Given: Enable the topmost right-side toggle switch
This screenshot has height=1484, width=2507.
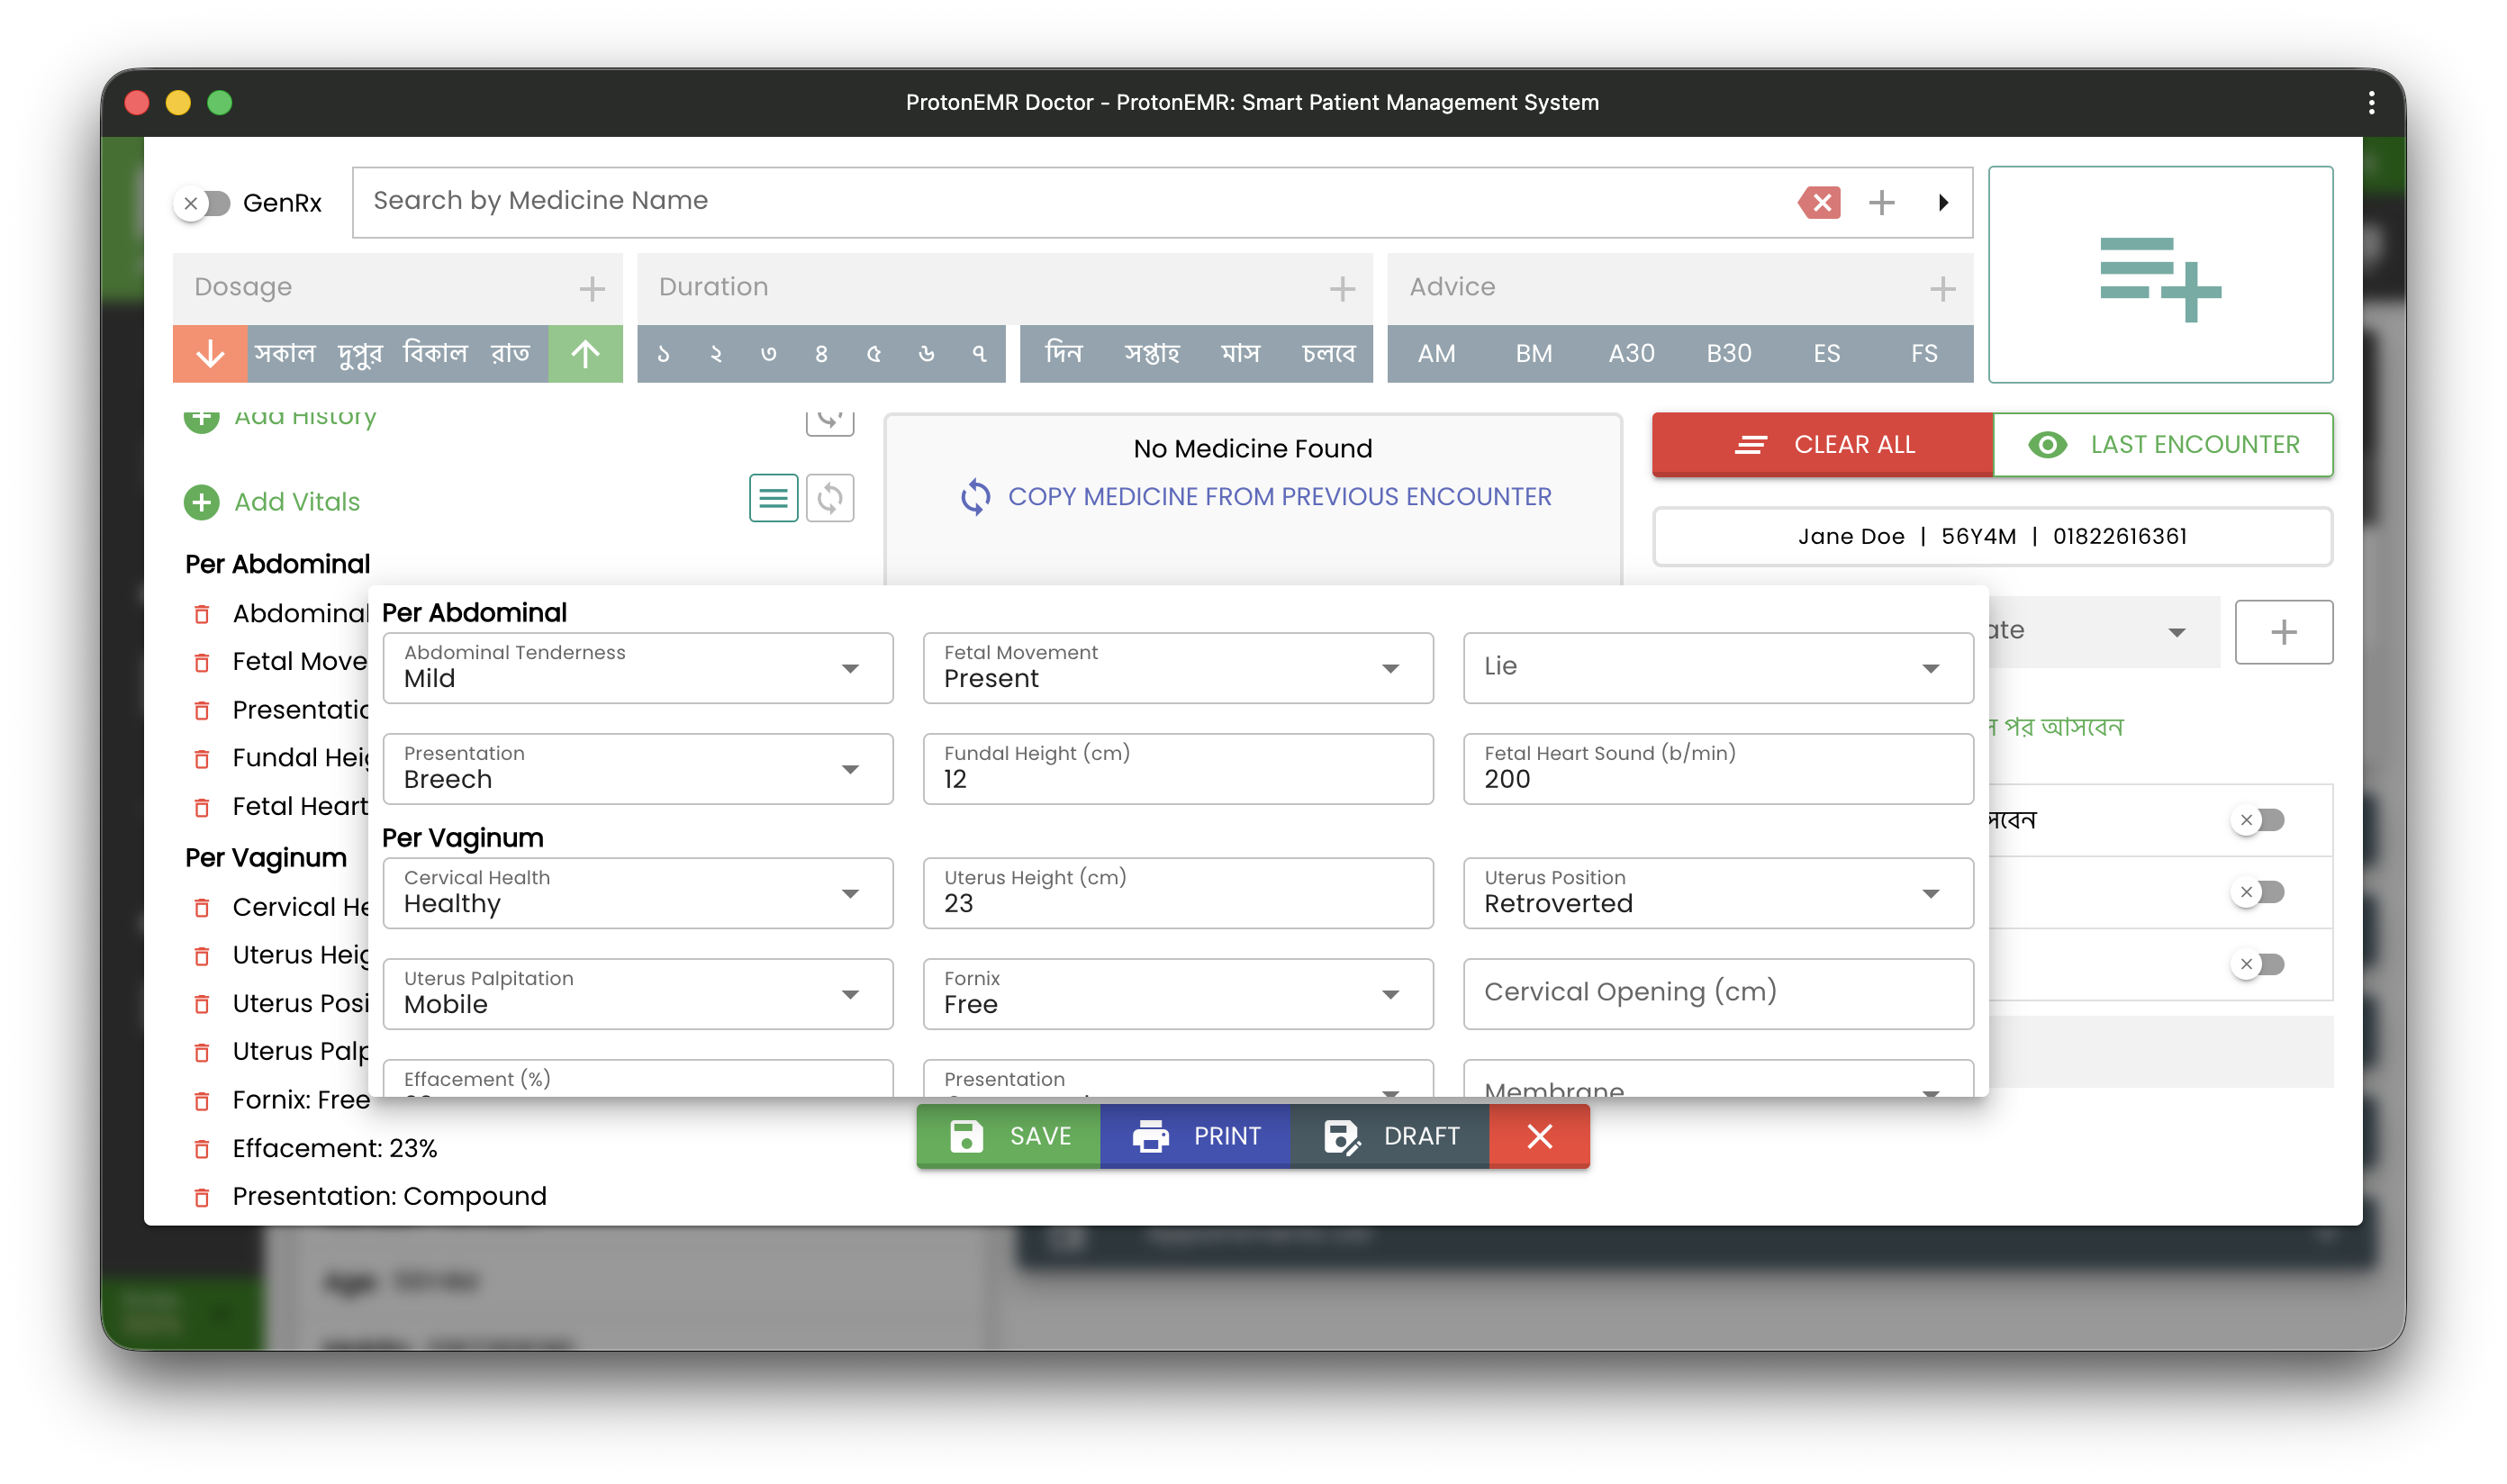Looking at the screenshot, I should click(x=2258, y=820).
